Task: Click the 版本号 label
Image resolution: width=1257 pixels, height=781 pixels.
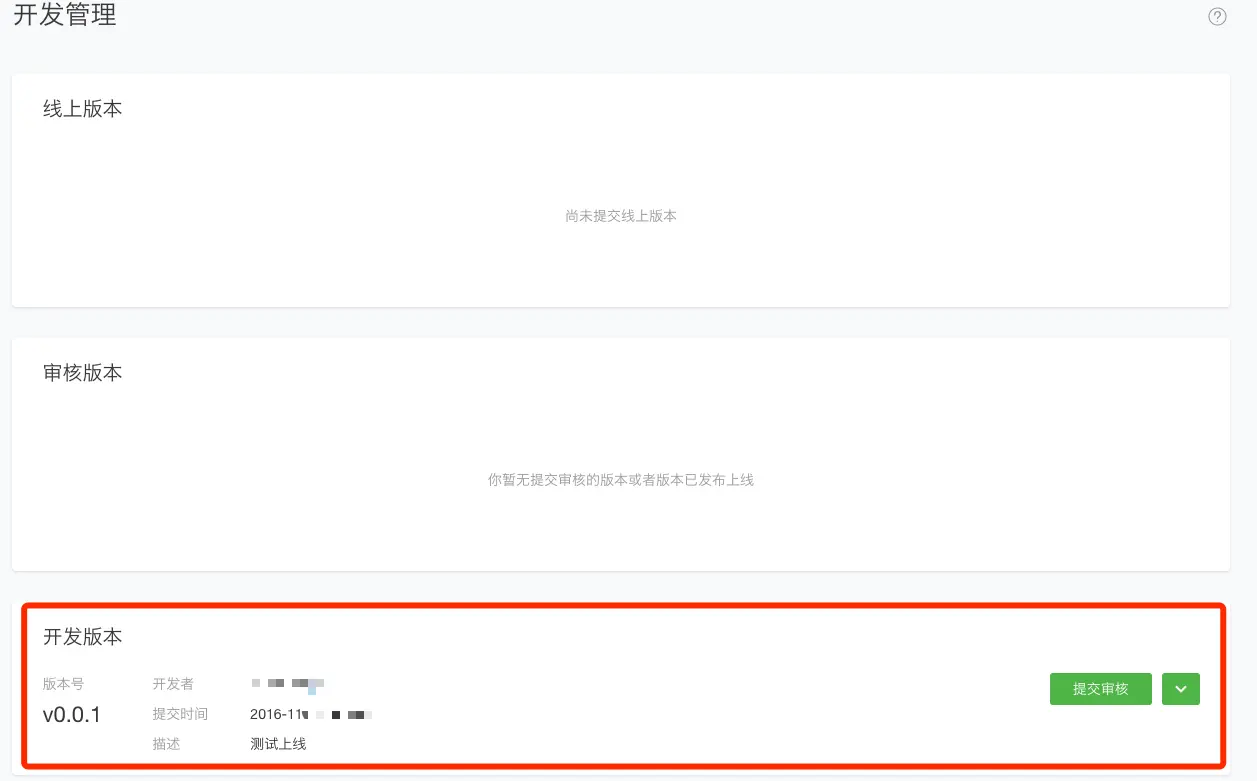Action: coord(63,684)
